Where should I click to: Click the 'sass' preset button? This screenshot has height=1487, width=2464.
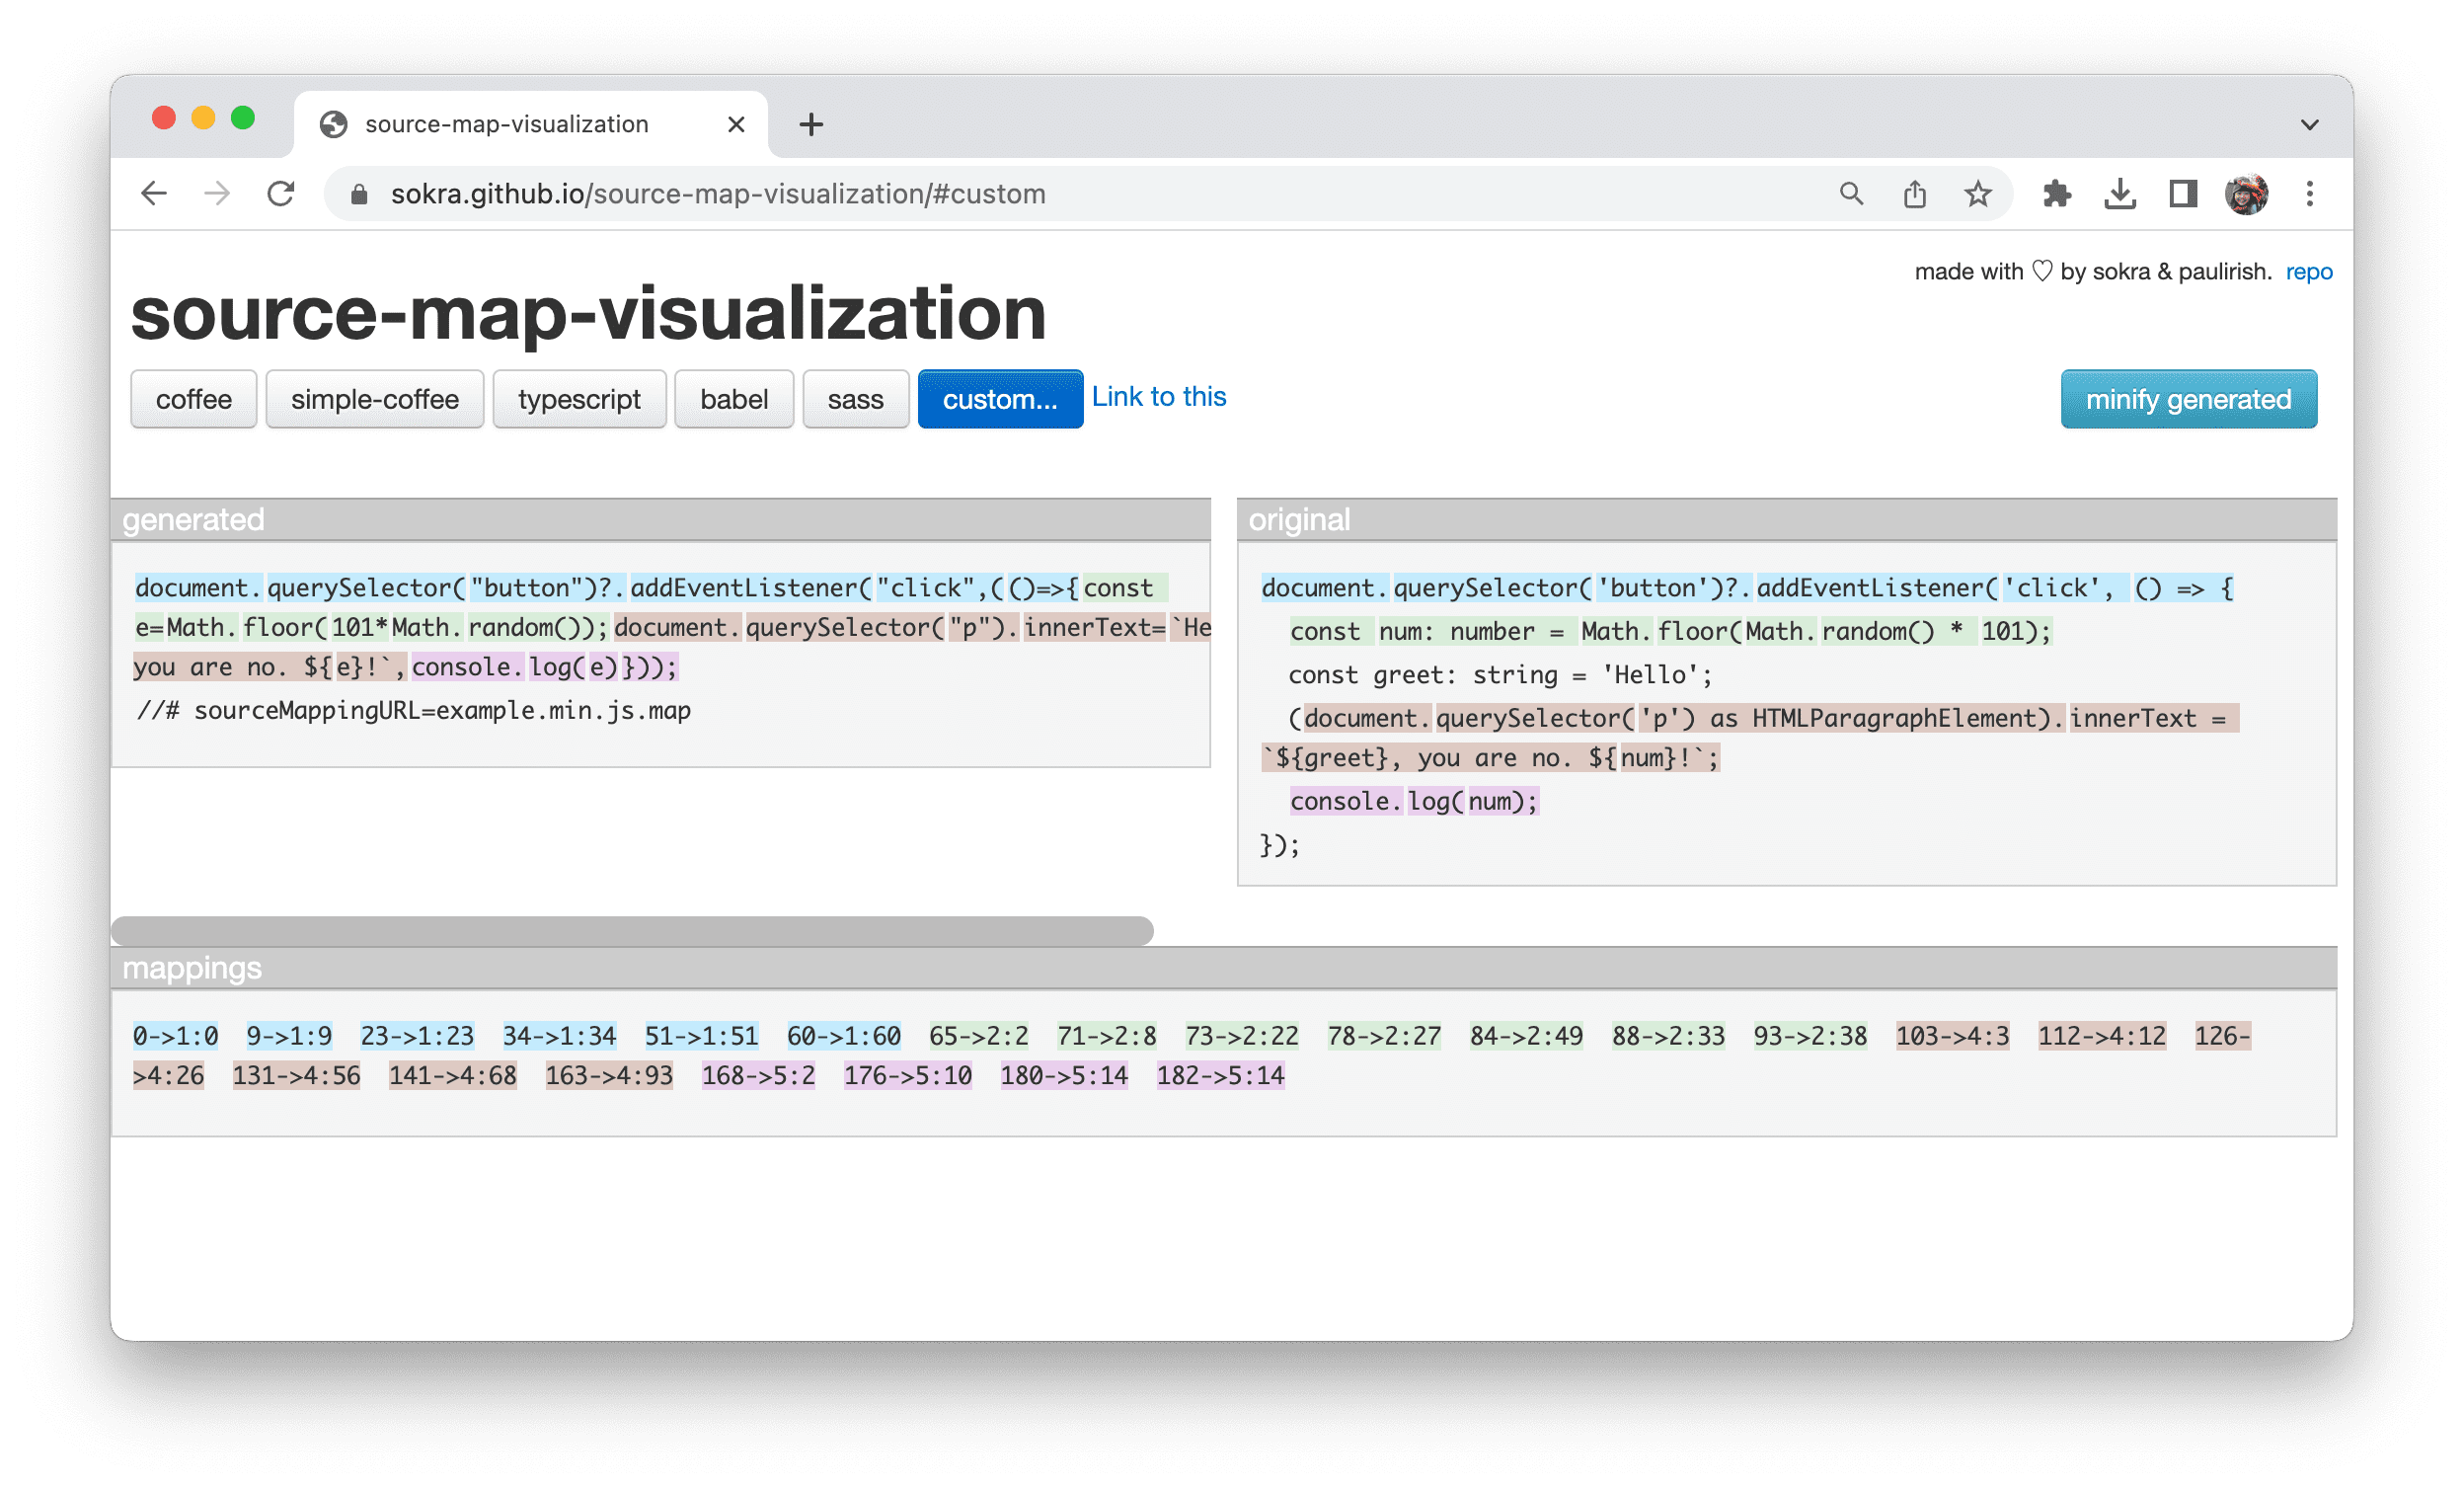tap(854, 400)
